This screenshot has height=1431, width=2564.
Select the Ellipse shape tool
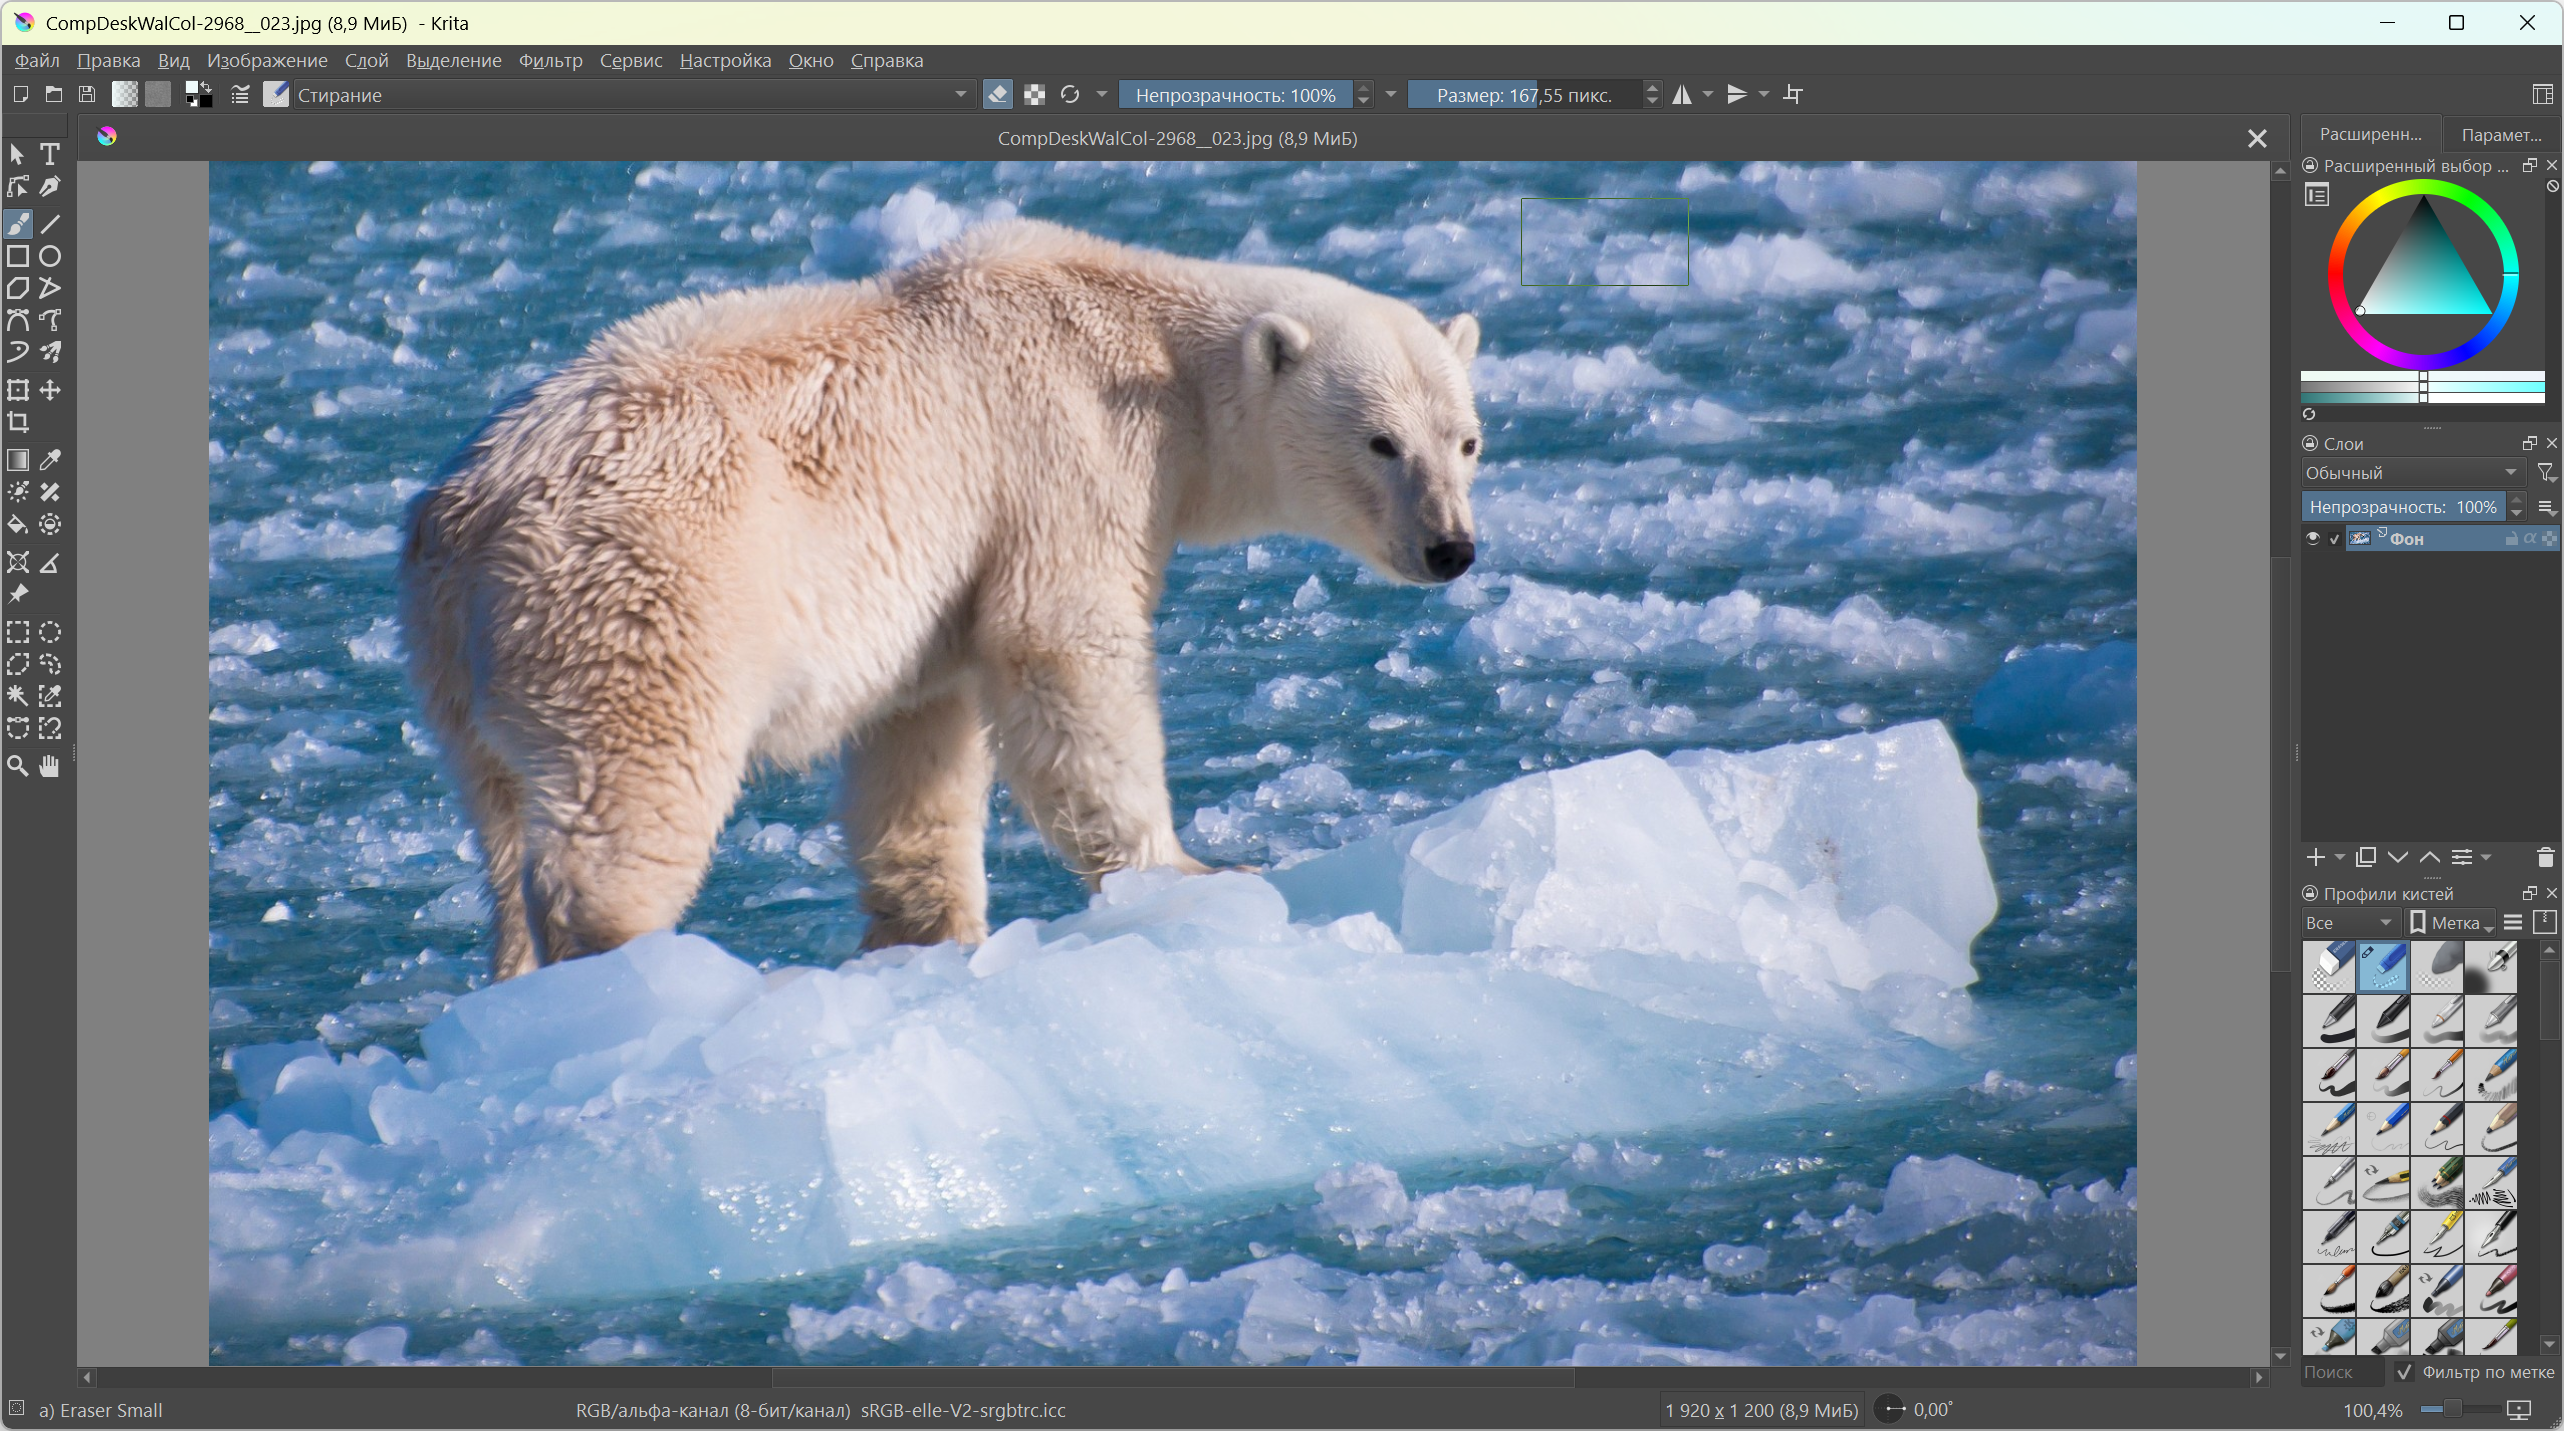tap(50, 257)
